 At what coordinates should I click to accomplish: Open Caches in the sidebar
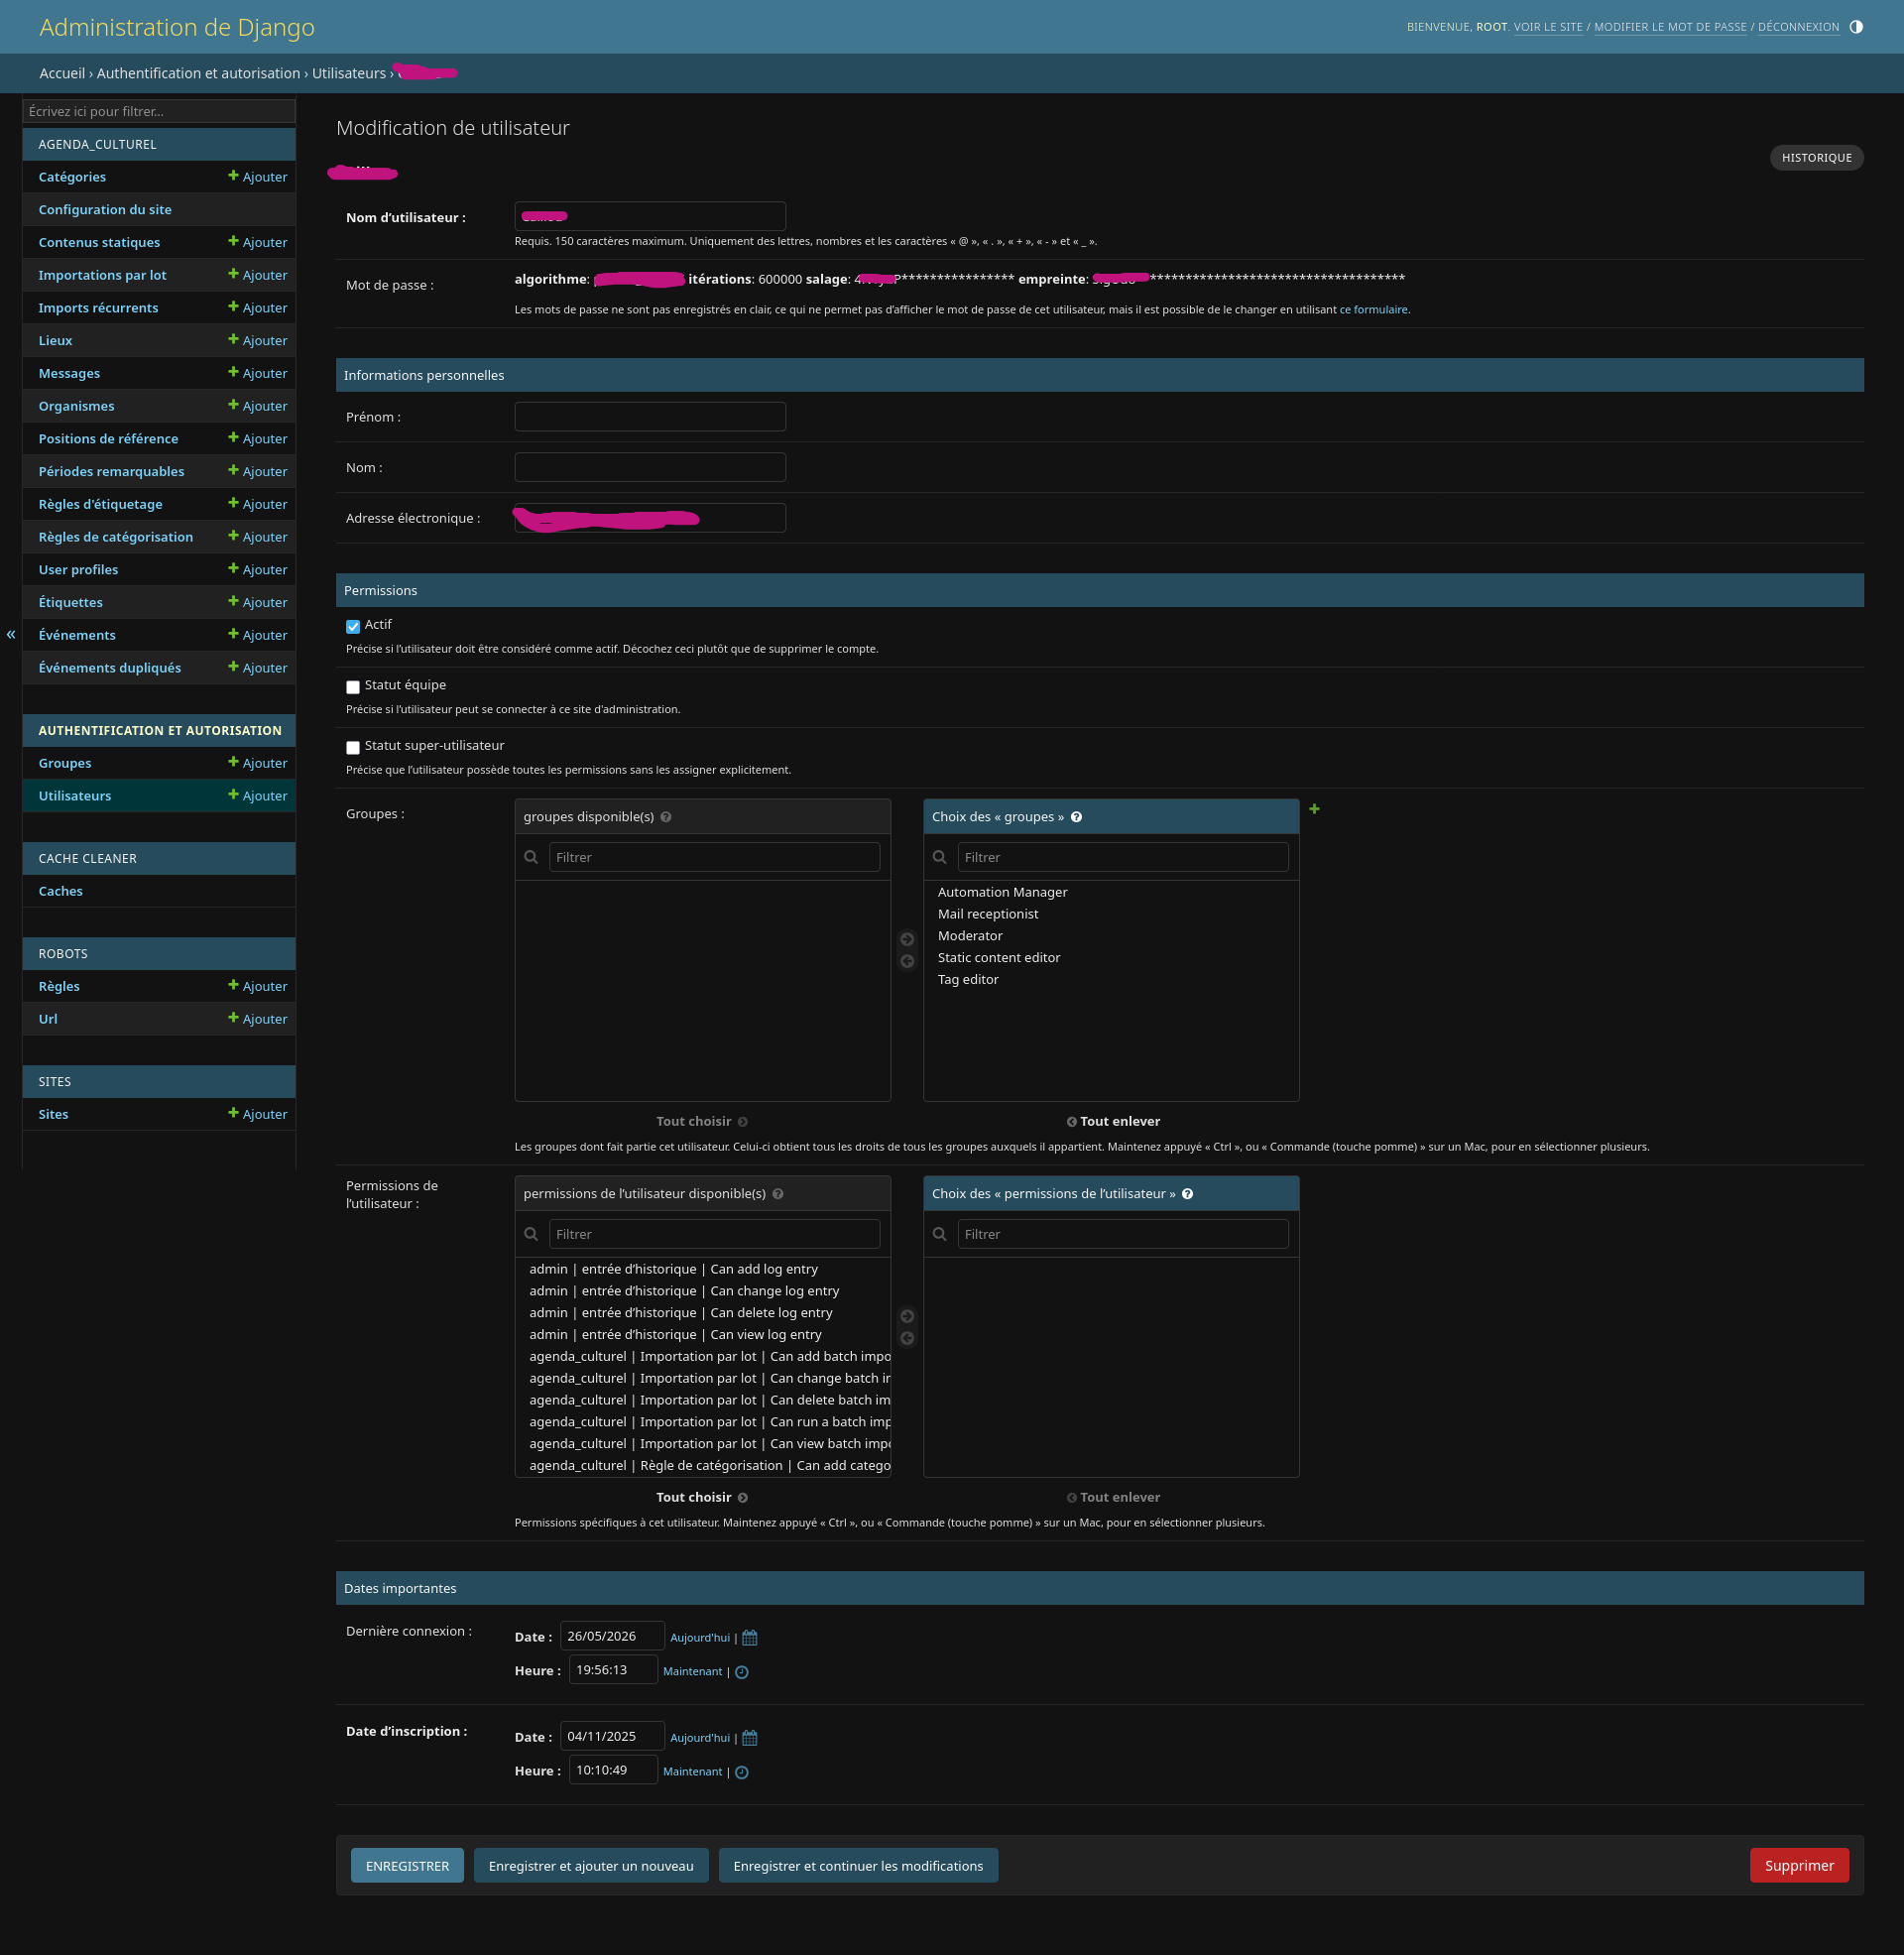[61, 891]
